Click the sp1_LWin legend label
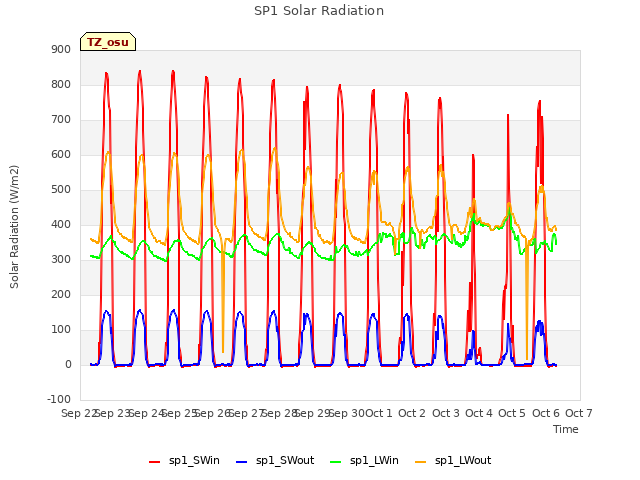 click(x=374, y=461)
